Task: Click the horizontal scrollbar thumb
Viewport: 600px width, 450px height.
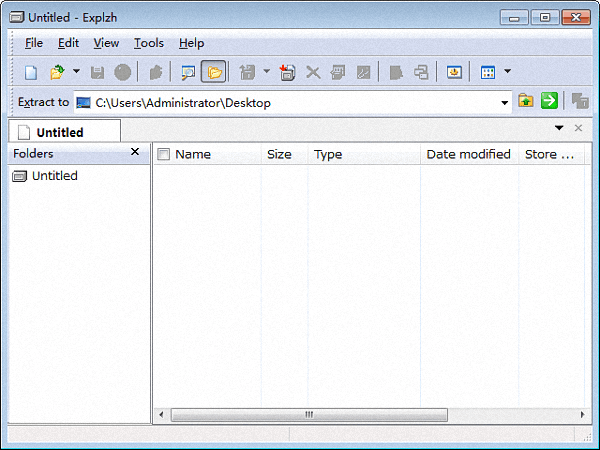Action: [x=308, y=414]
